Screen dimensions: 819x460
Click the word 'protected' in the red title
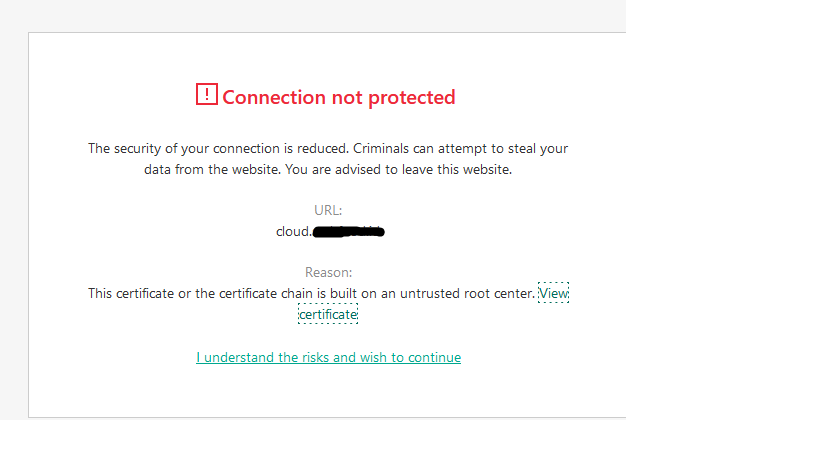click(412, 98)
